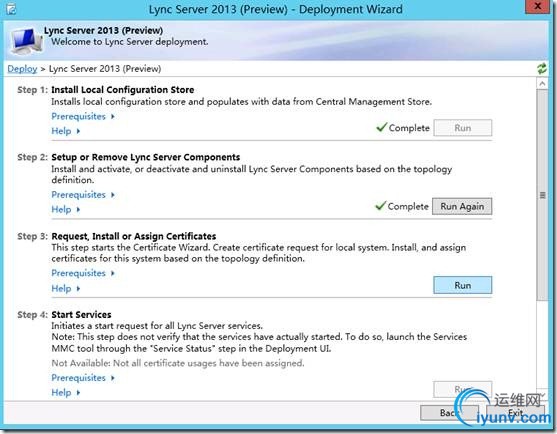The image size is (557, 434).
Task: Expand Help under Step 4
Action: click(66, 392)
